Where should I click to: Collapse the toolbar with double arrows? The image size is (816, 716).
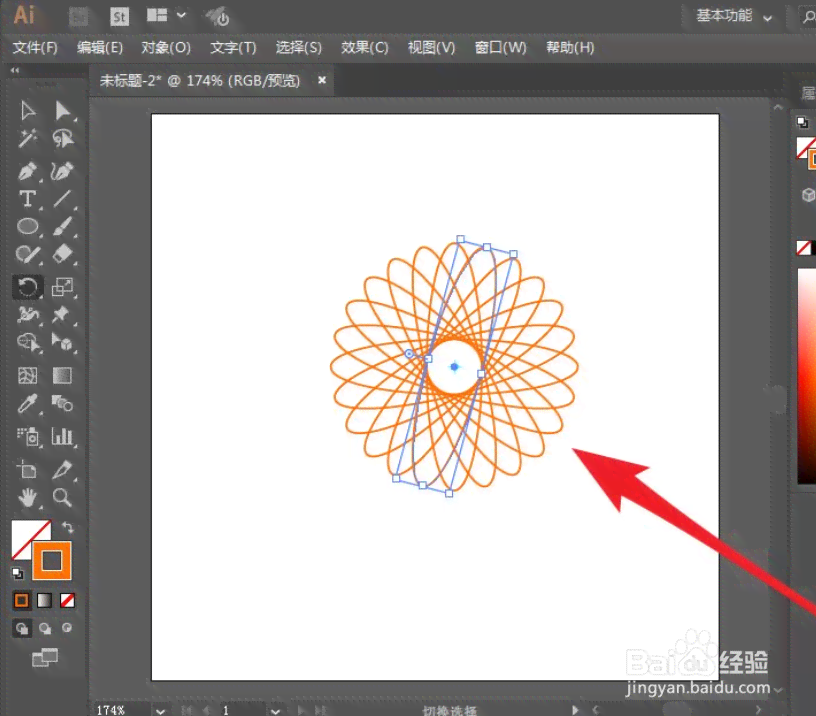(x=15, y=70)
